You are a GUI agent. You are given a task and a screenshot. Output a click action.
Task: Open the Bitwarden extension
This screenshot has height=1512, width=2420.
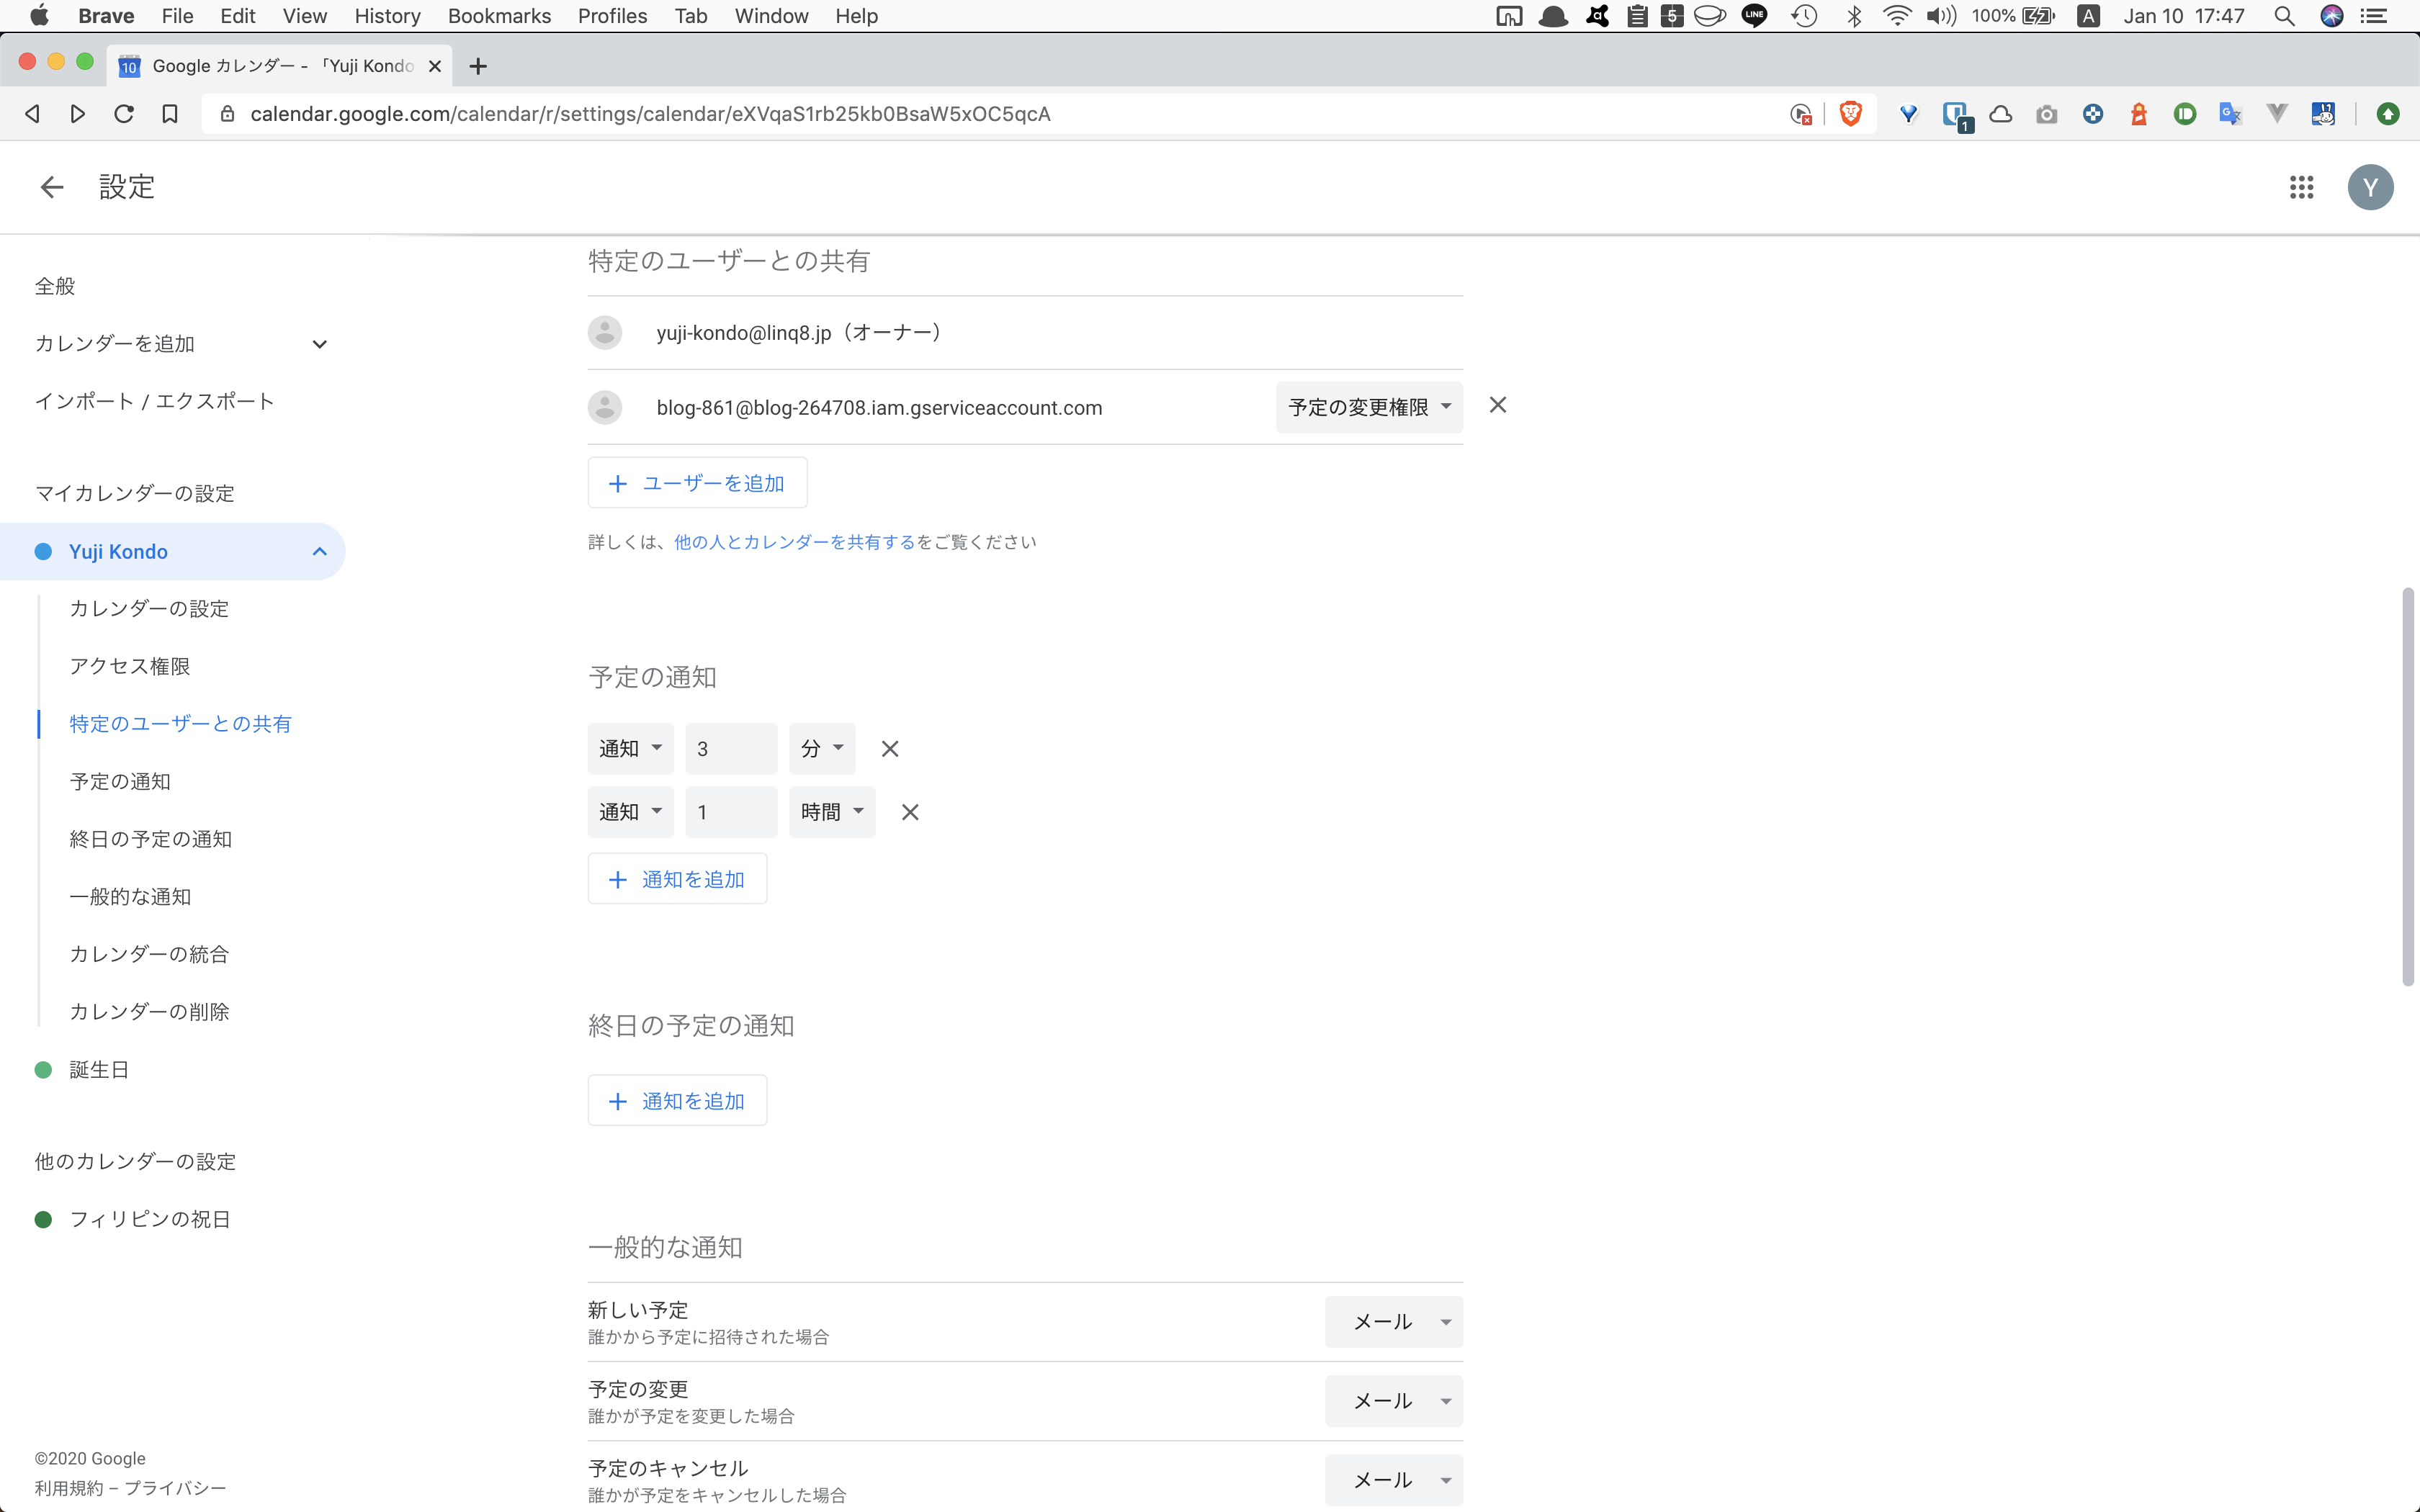coord(1957,113)
